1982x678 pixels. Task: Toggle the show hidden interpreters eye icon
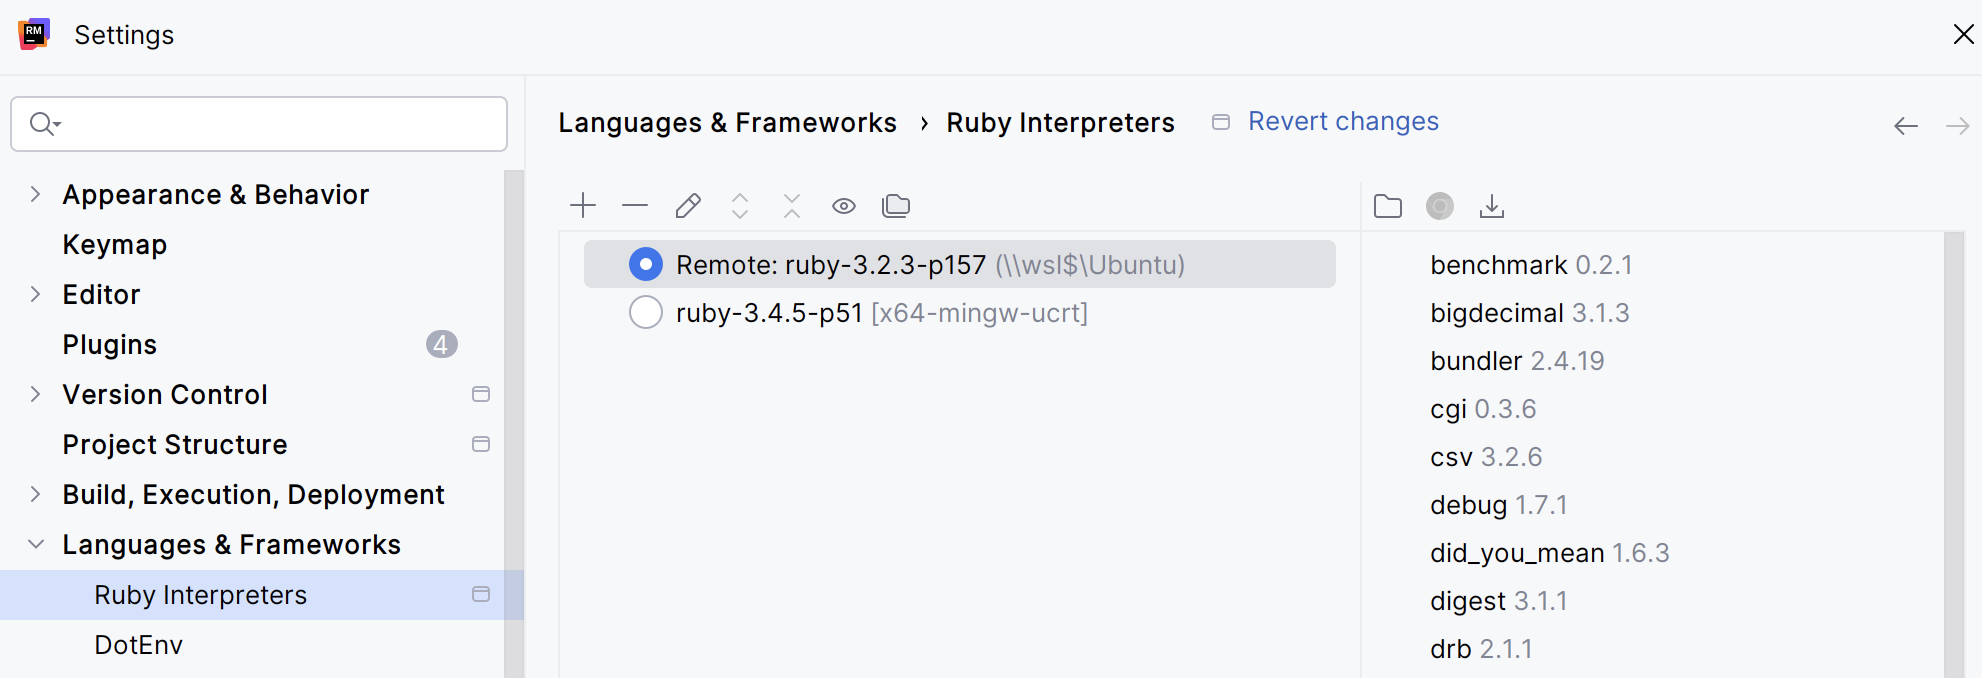point(843,206)
